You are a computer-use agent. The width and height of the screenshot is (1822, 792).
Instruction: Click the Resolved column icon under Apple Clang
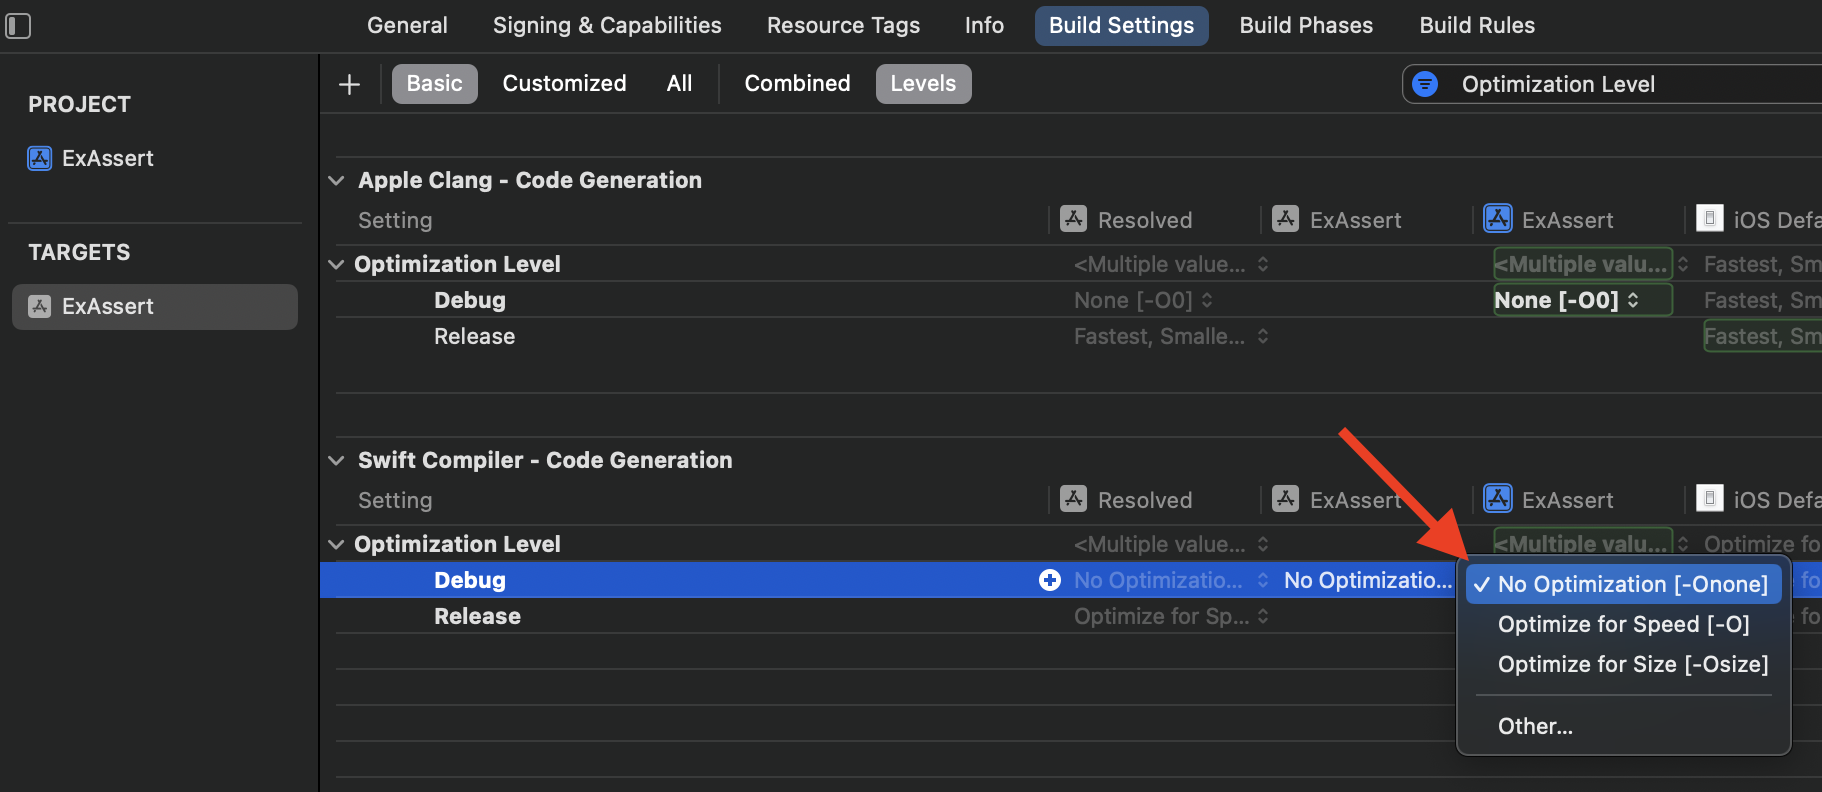(x=1073, y=219)
